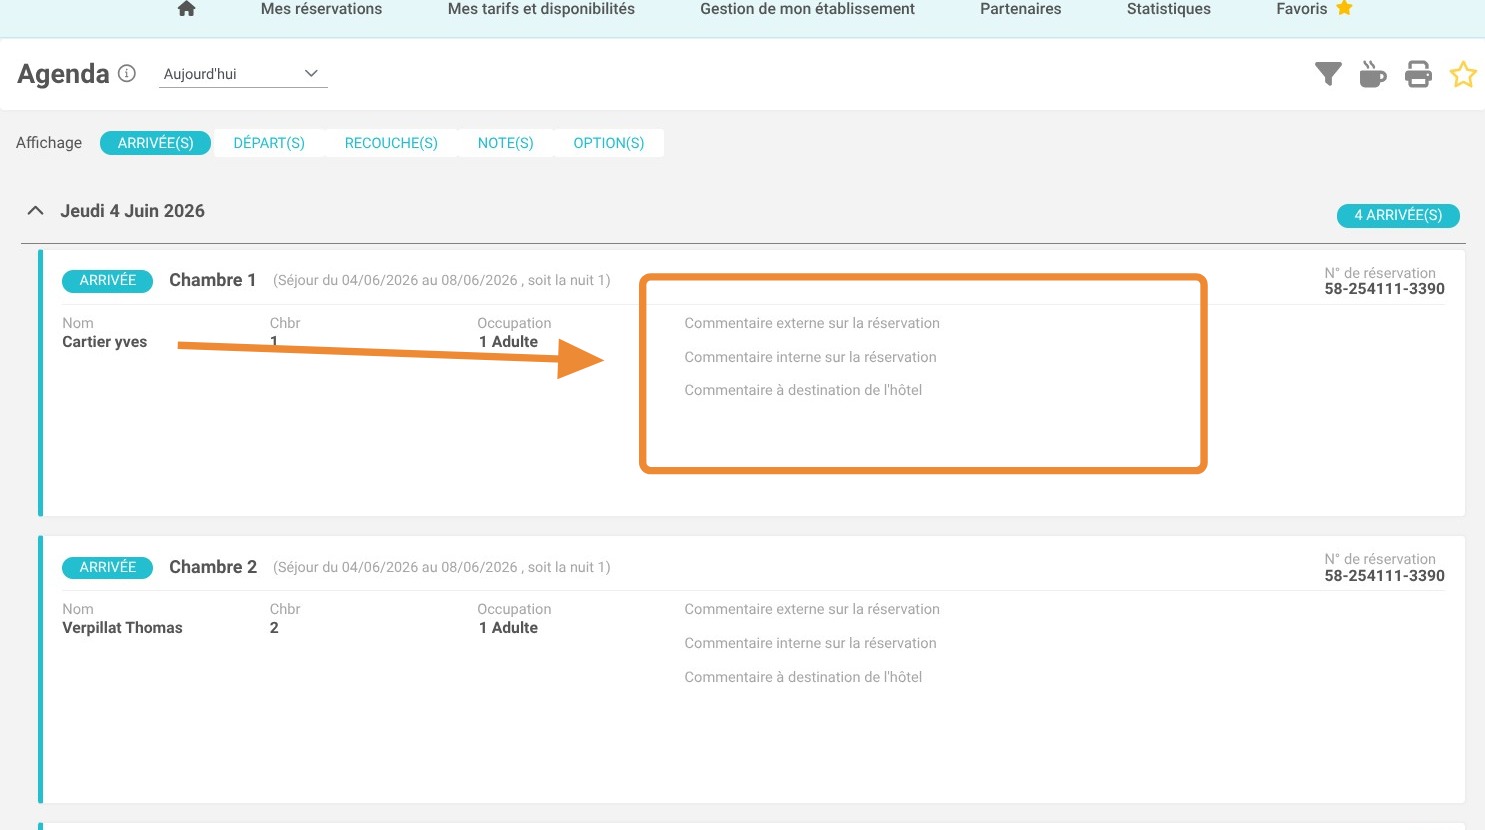1485x830 pixels.
Task: Toggle the DÉPART(S) display filter
Action: 269,143
